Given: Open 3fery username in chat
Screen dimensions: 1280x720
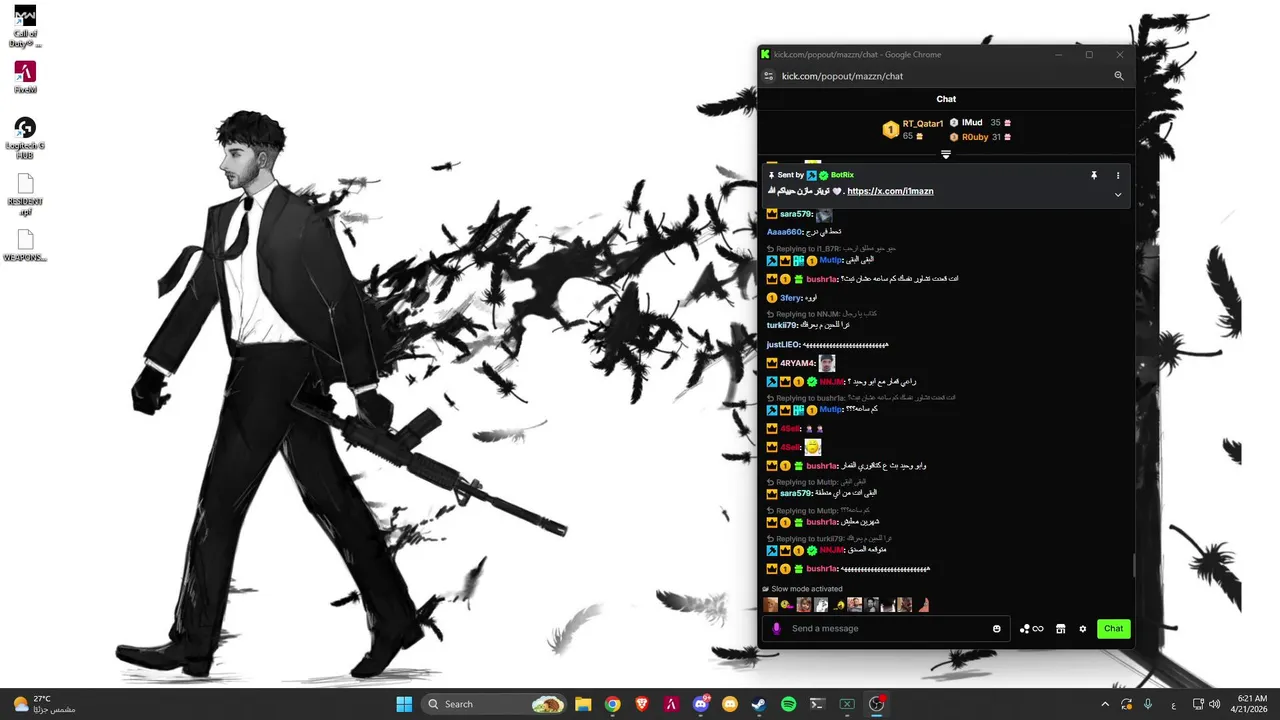Looking at the screenshot, I should [x=791, y=298].
